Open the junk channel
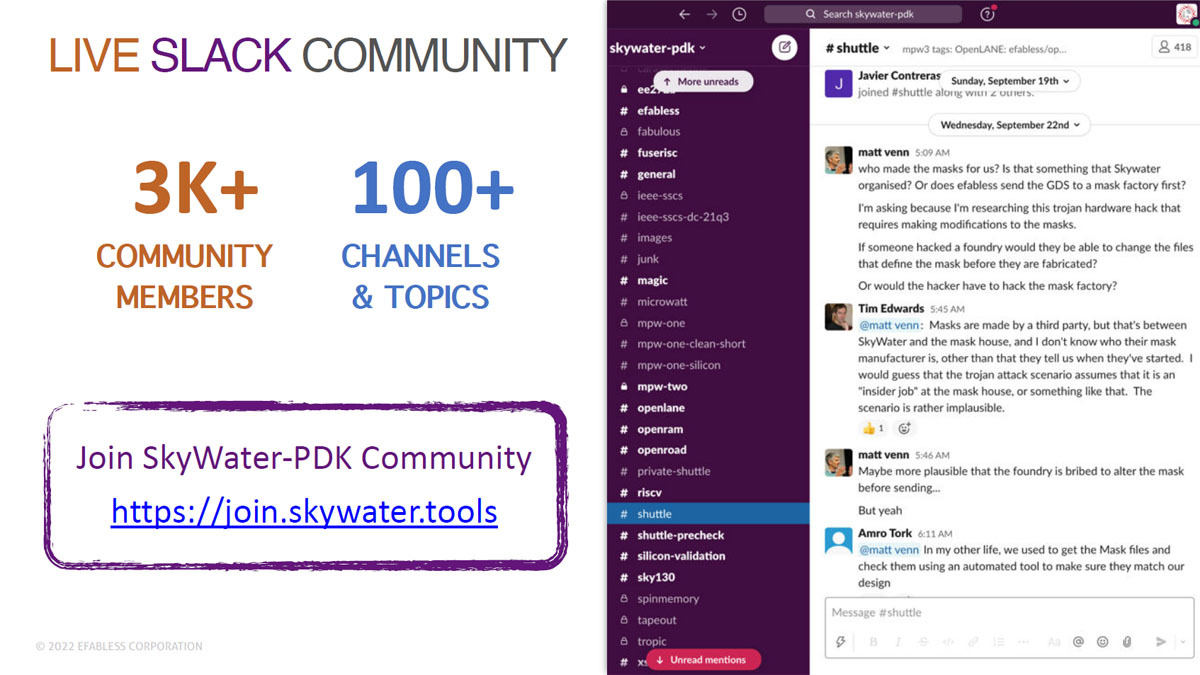 tap(648, 259)
